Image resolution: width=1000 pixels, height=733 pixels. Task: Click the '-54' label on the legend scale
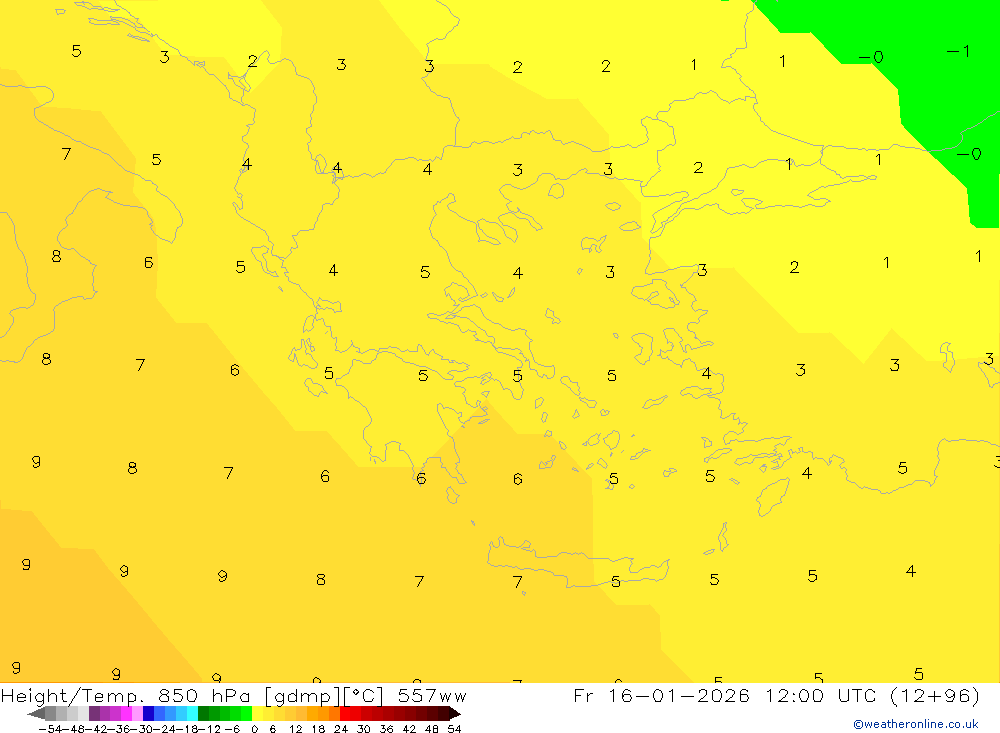[51, 729]
